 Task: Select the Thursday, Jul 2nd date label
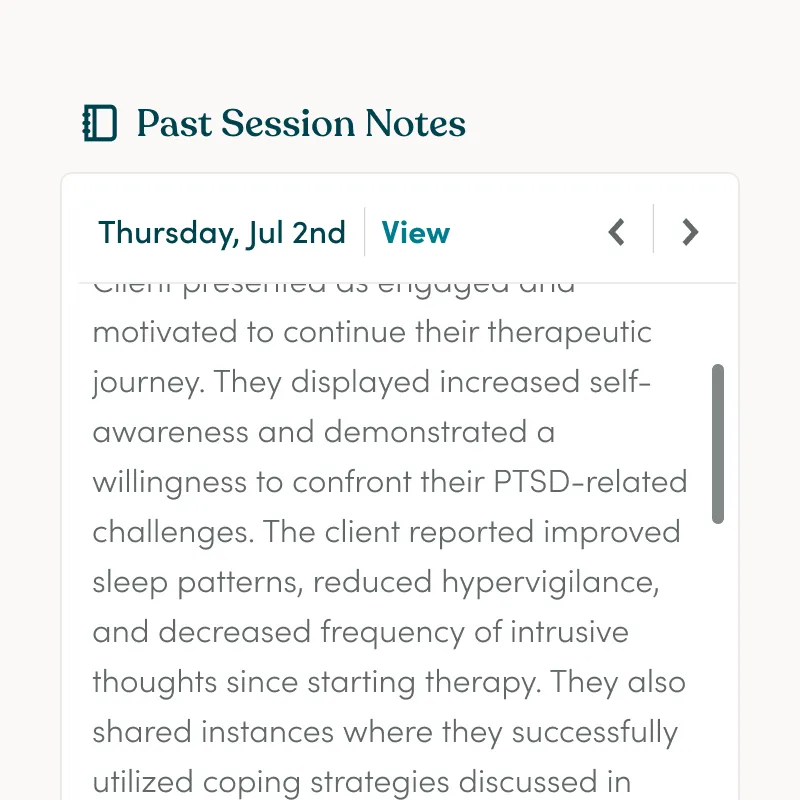[x=222, y=233]
